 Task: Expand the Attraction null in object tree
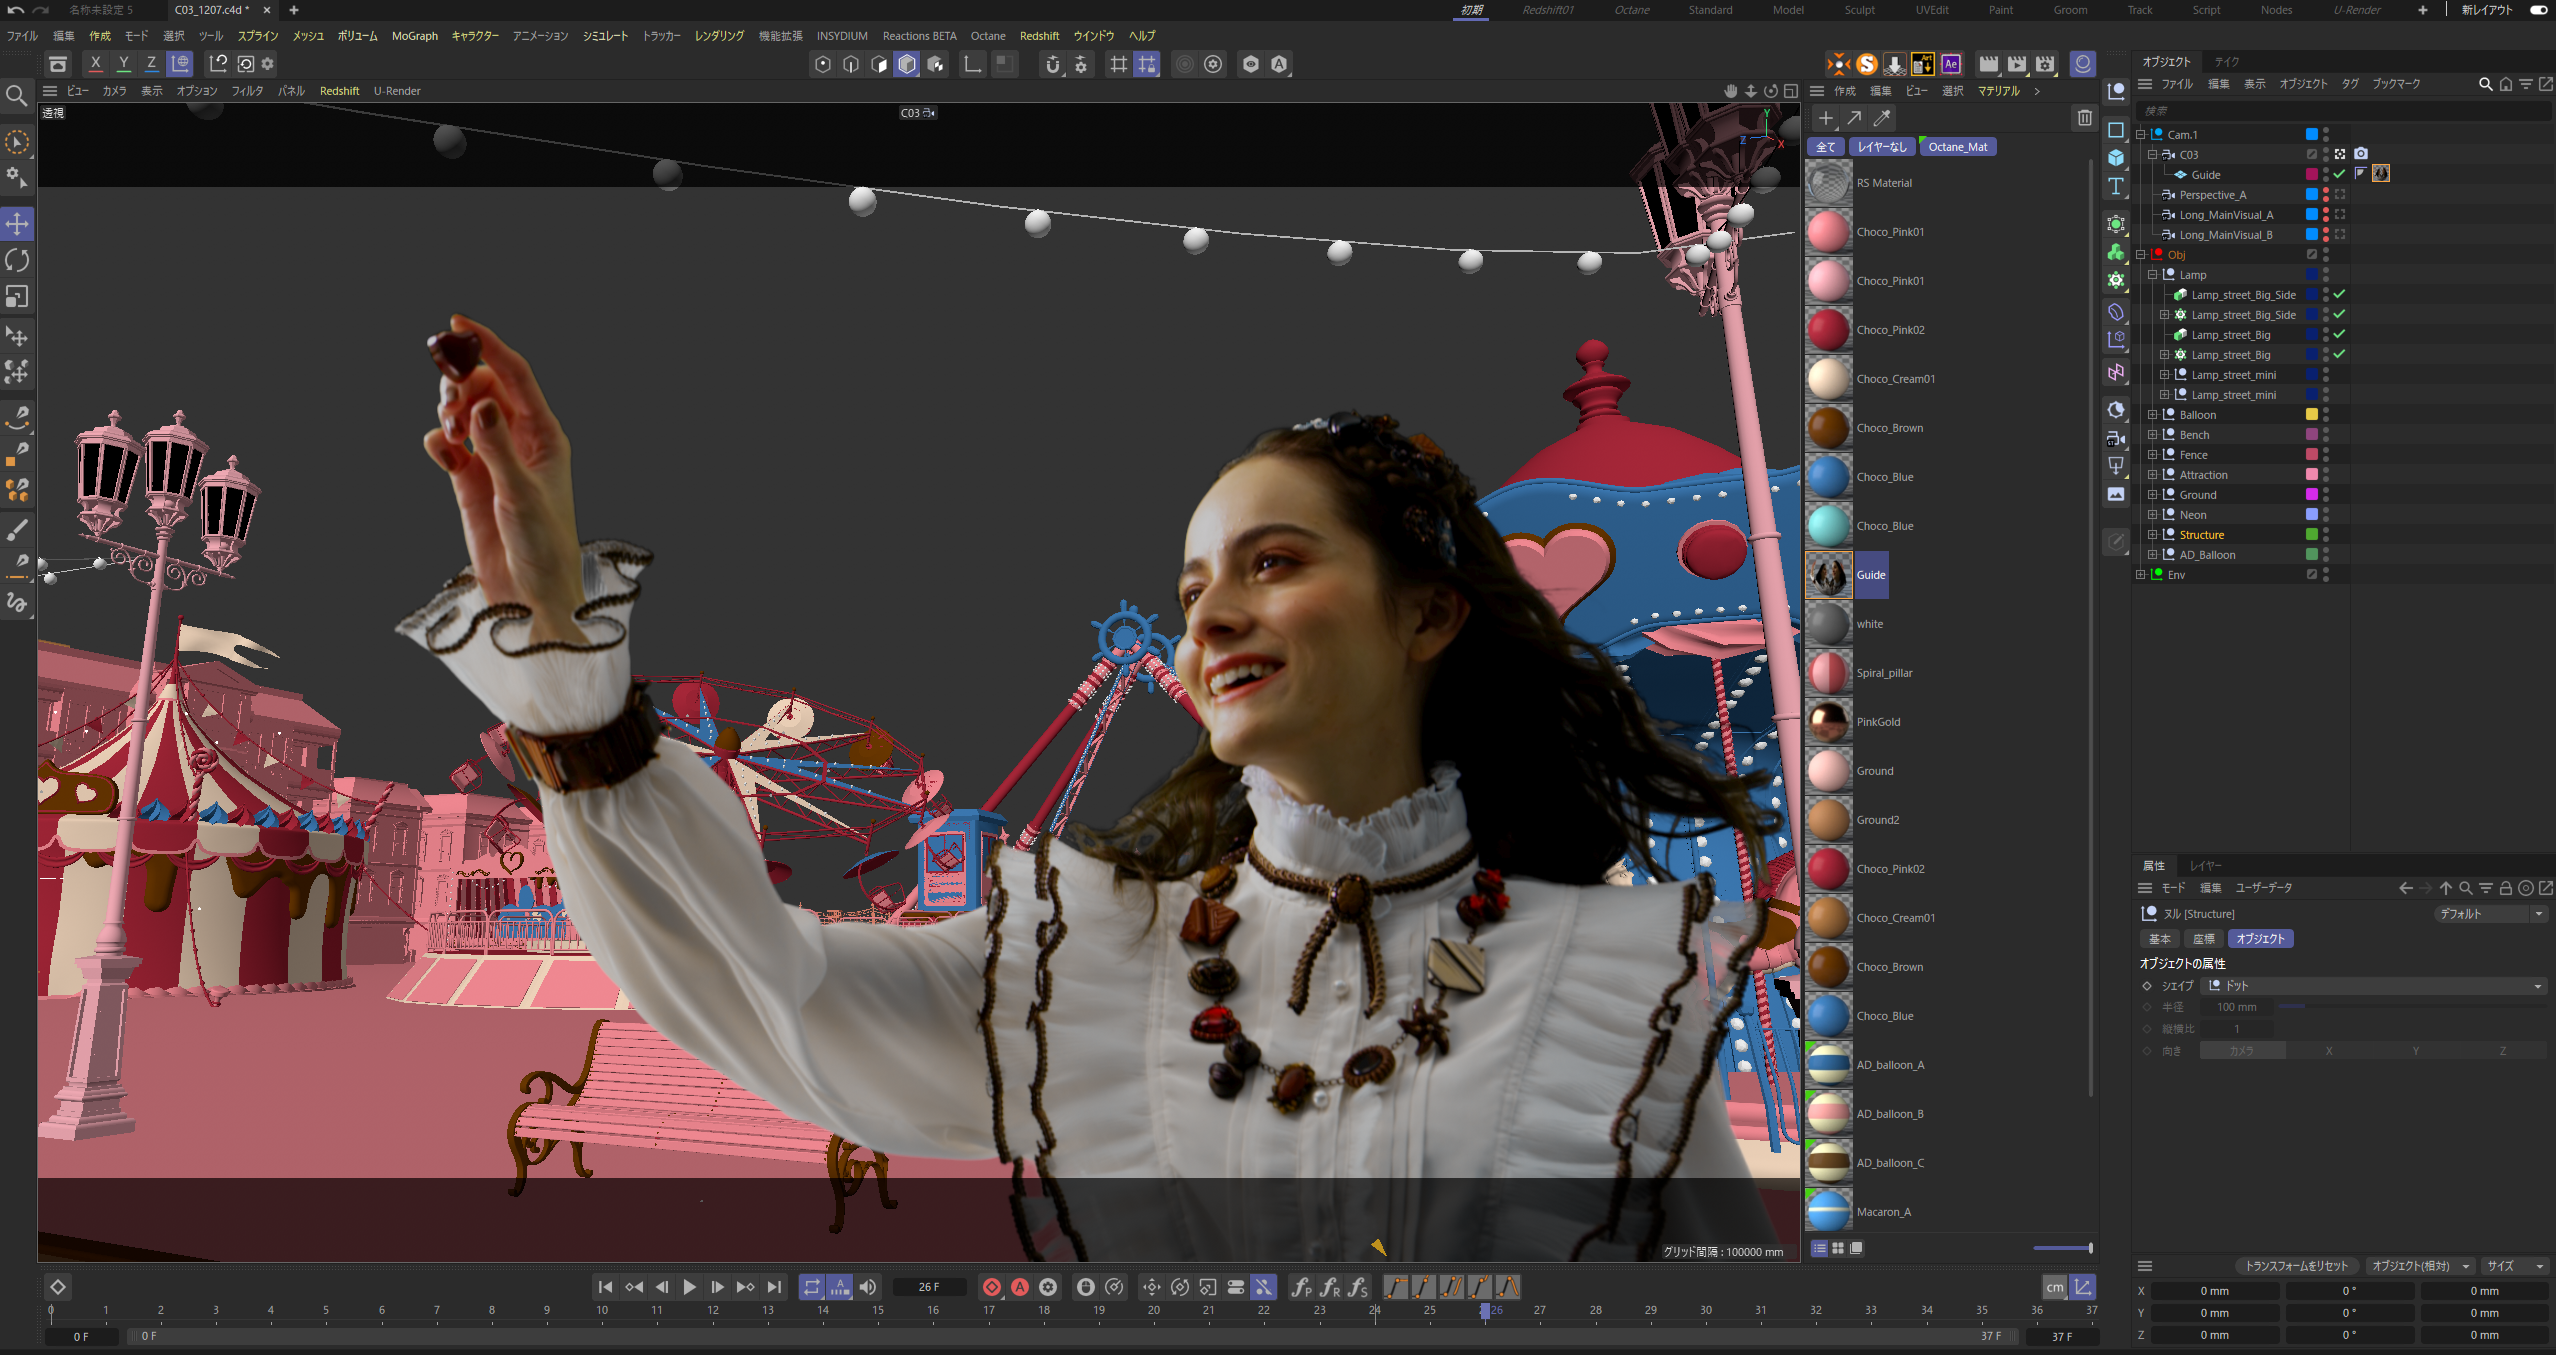tap(2152, 475)
